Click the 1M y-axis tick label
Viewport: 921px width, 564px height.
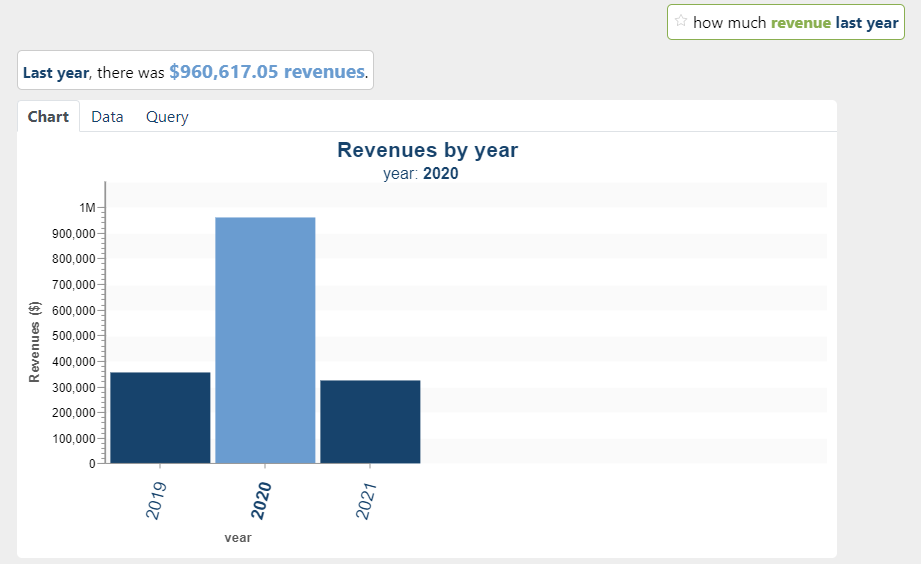(87, 208)
